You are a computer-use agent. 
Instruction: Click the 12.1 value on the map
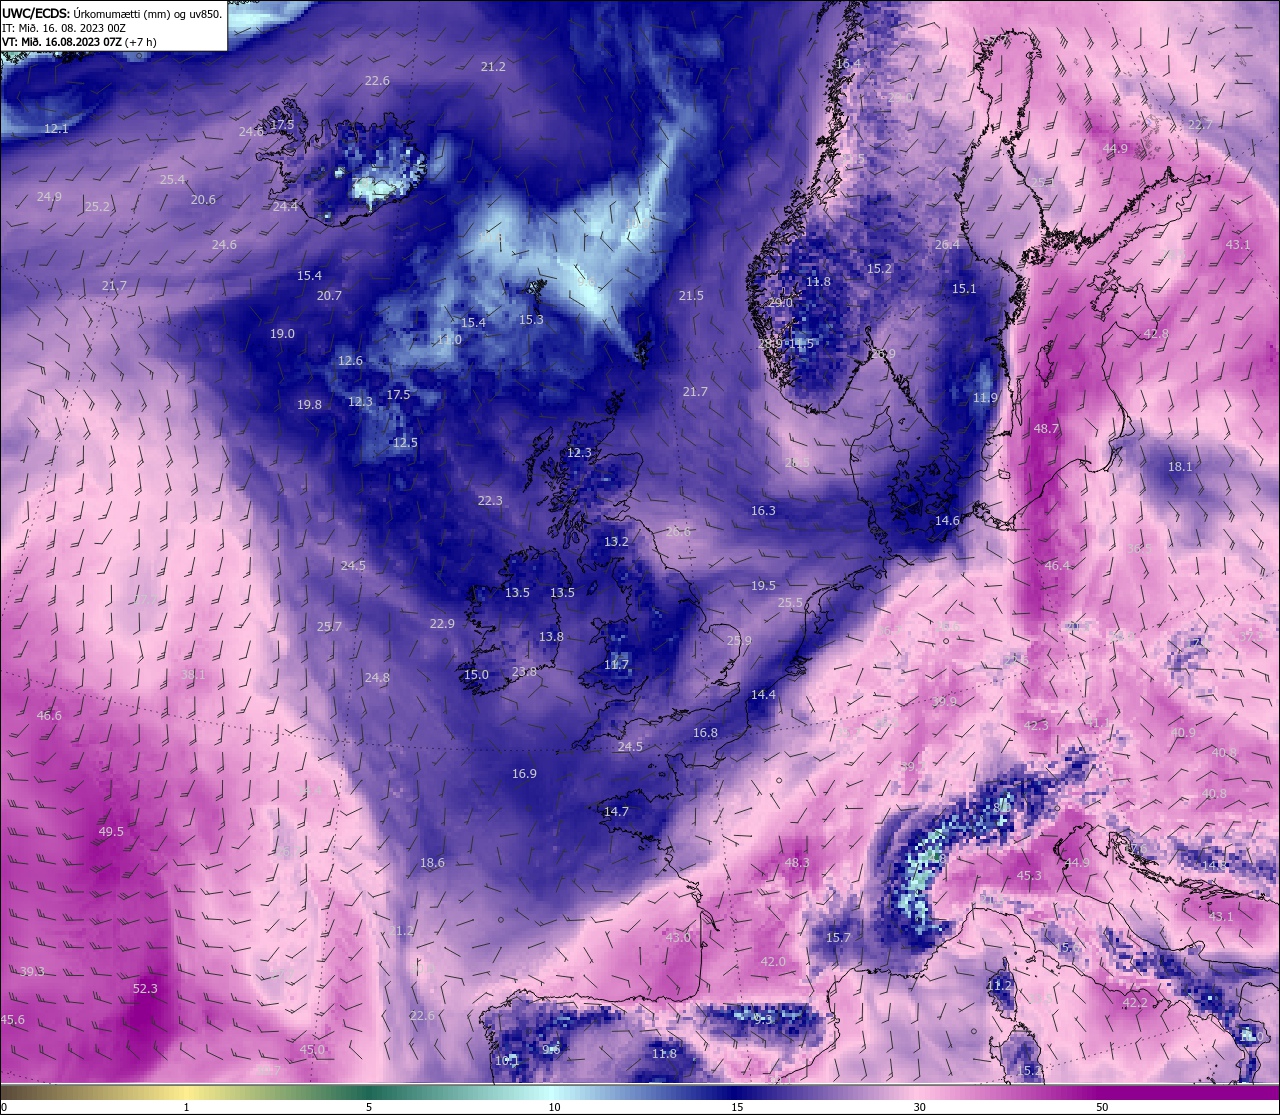(x=56, y=128)
